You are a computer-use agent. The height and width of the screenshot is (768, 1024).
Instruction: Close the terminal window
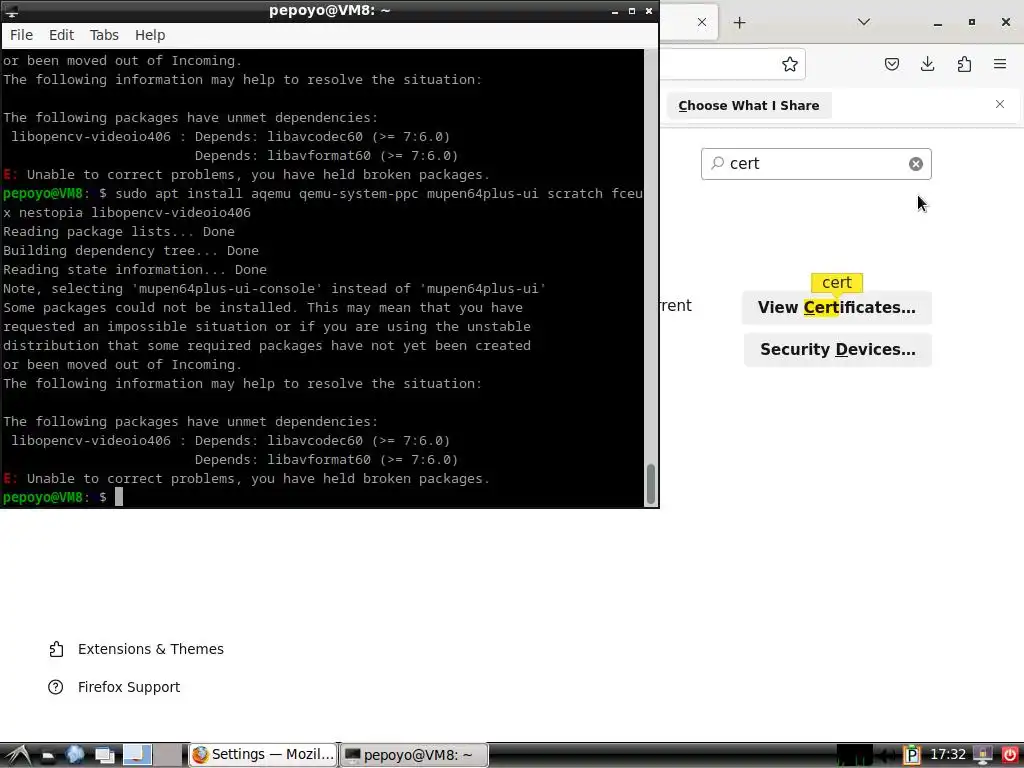648,11
